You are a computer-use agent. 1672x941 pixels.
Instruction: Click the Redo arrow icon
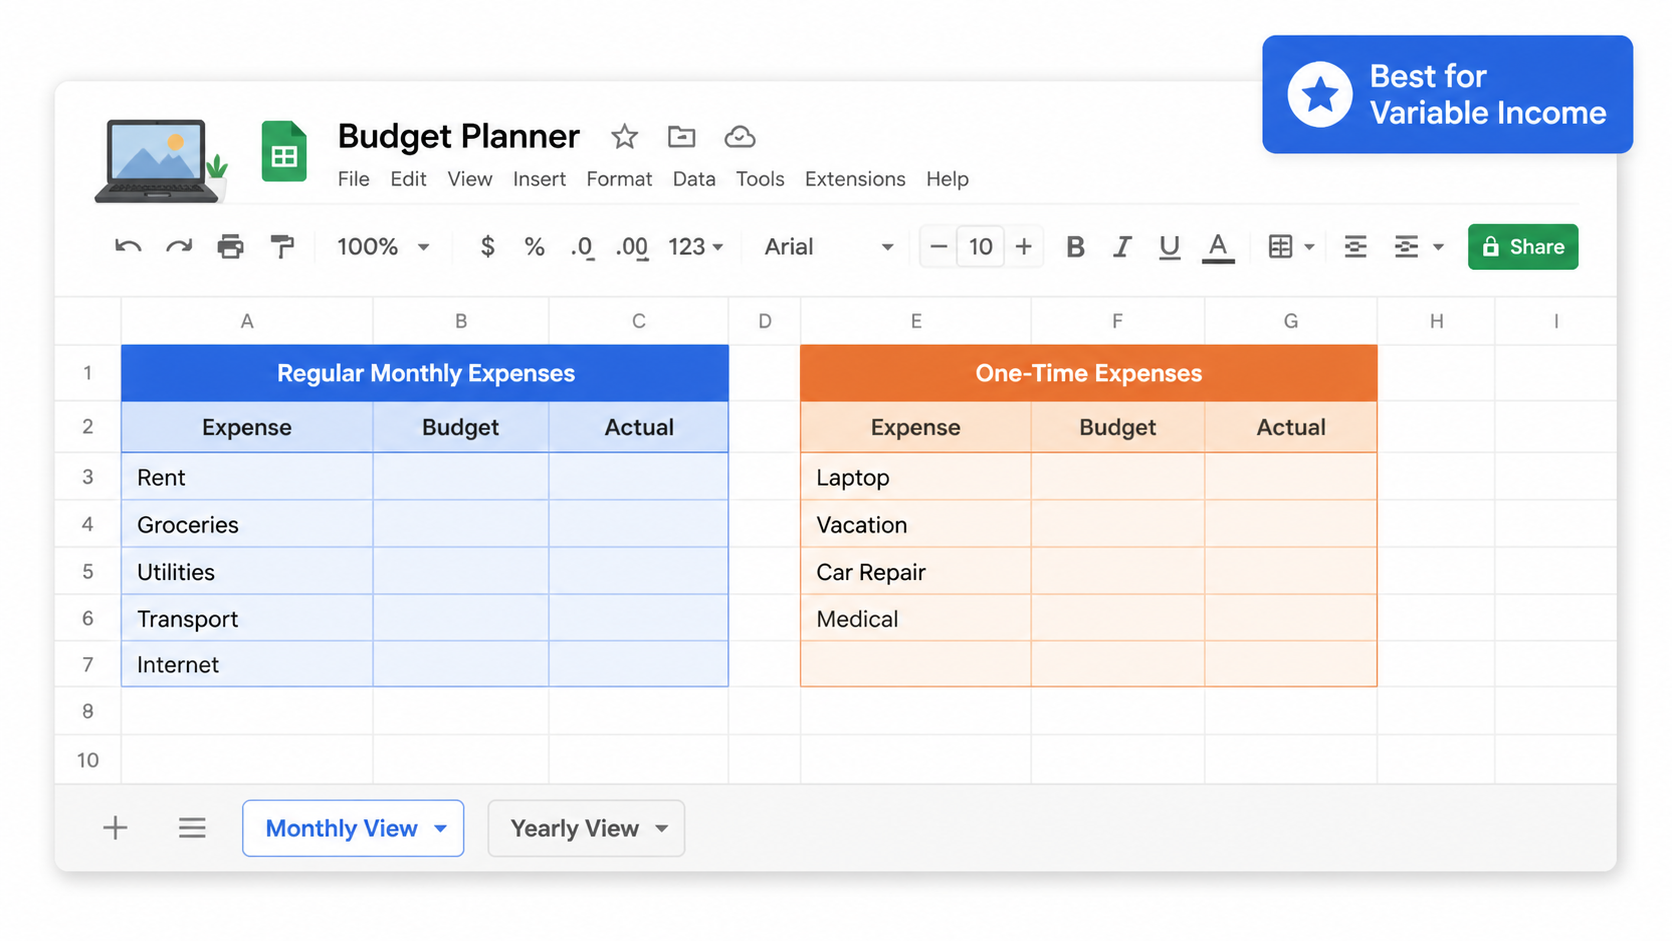point(179,246)
